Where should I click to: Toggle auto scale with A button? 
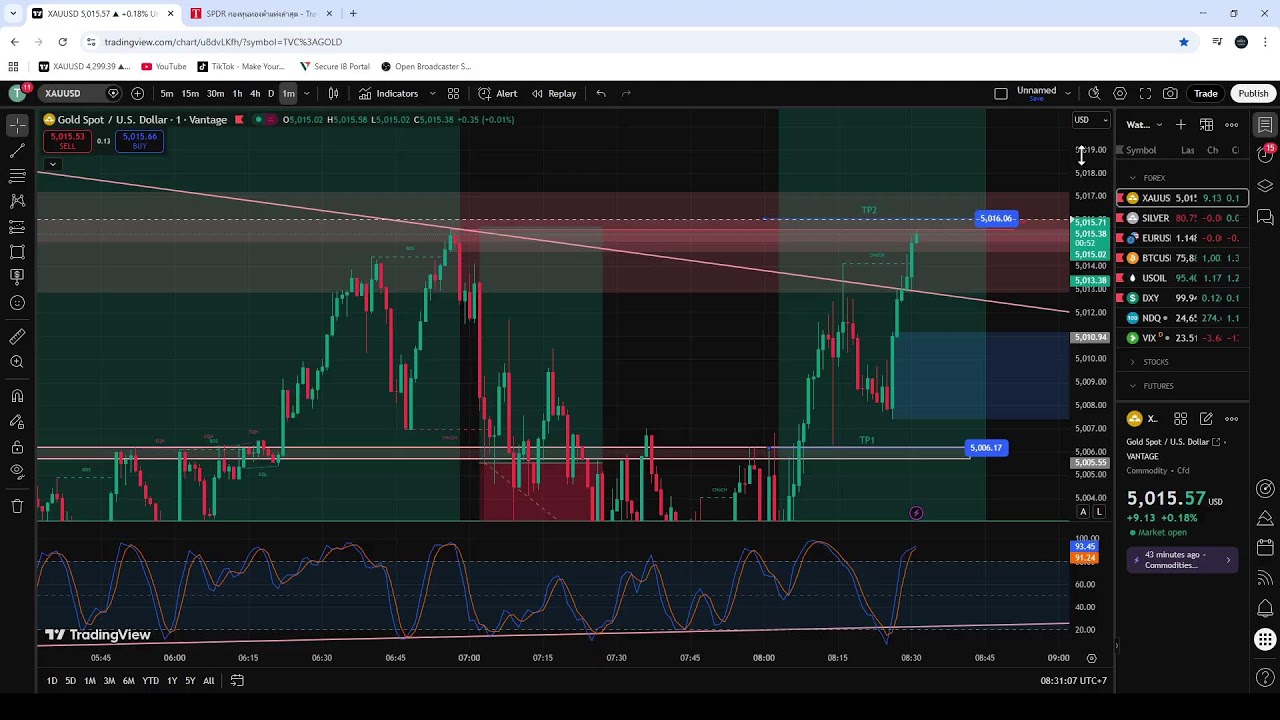click(1083, 512)
